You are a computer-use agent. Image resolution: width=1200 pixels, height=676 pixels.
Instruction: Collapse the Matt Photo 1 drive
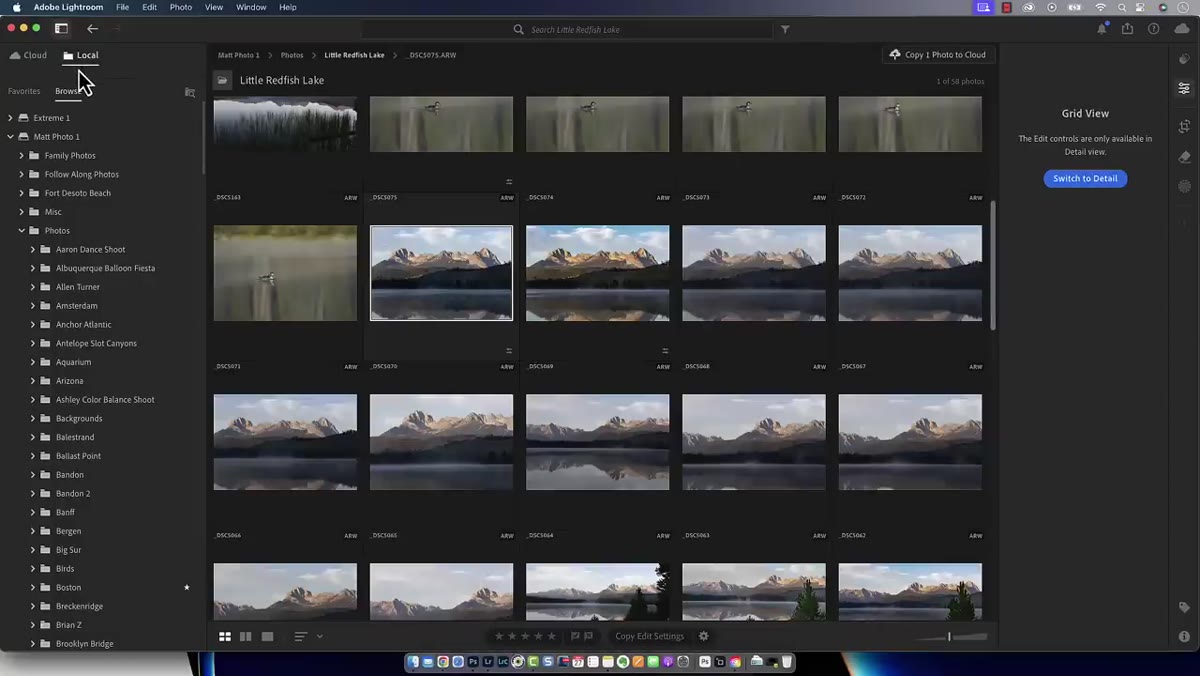[10, 137]
